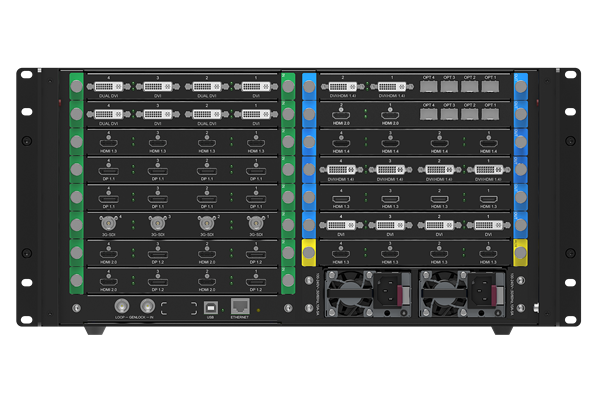The width and height of the screenshot is (600, 400).
Task: Click the green LED beside USB port
Action: (223, 310)
